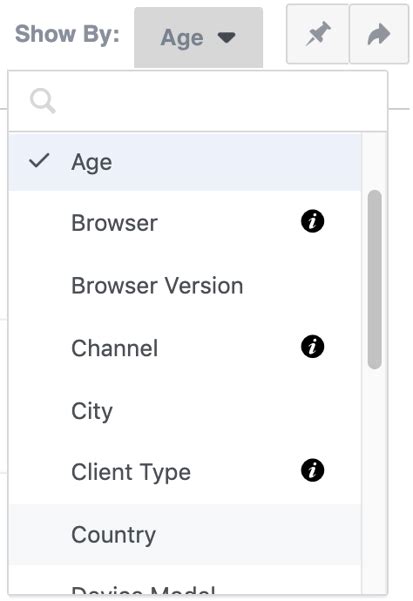The height and width of the screenshot is (601, 413).
Task: Click the search field in dropdown
Action: (x=198, y=101)
